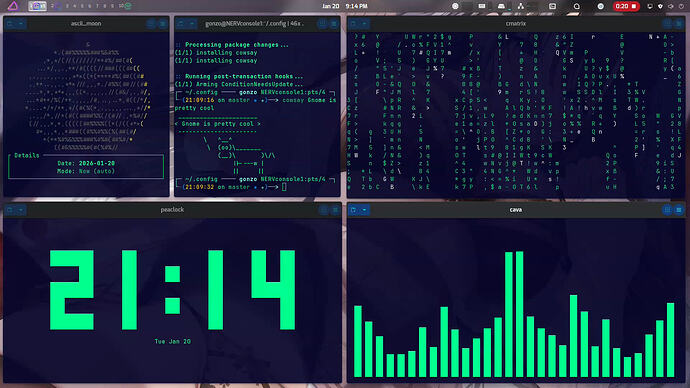The image size is (690, 388).
Task: Open new tab in ascii_moon window
Action: coord(10,24)
